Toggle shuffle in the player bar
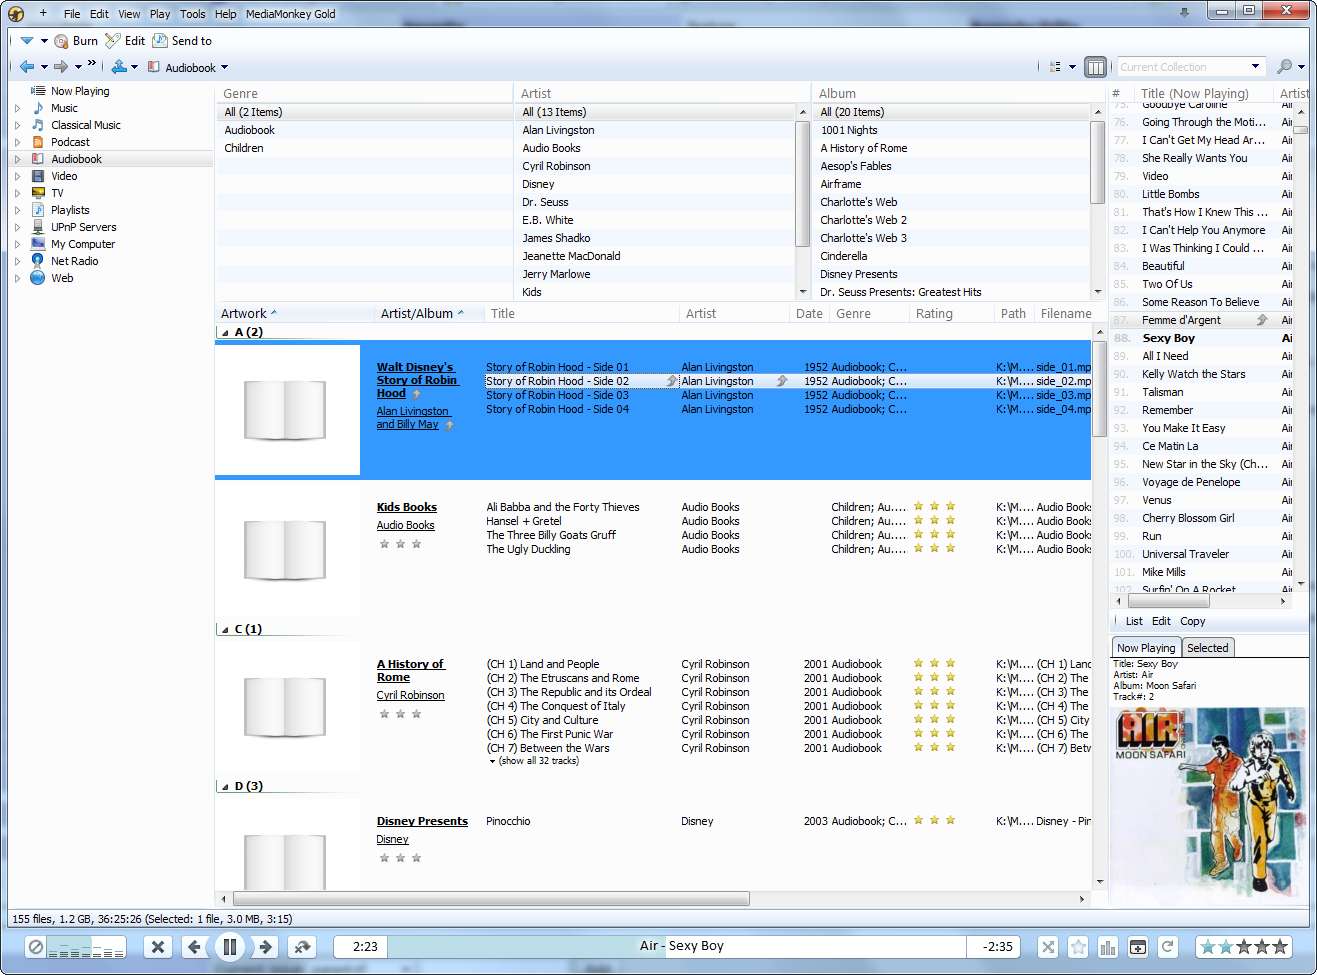This screenshot has width=1317, height=975. [x=1047, y=946]
